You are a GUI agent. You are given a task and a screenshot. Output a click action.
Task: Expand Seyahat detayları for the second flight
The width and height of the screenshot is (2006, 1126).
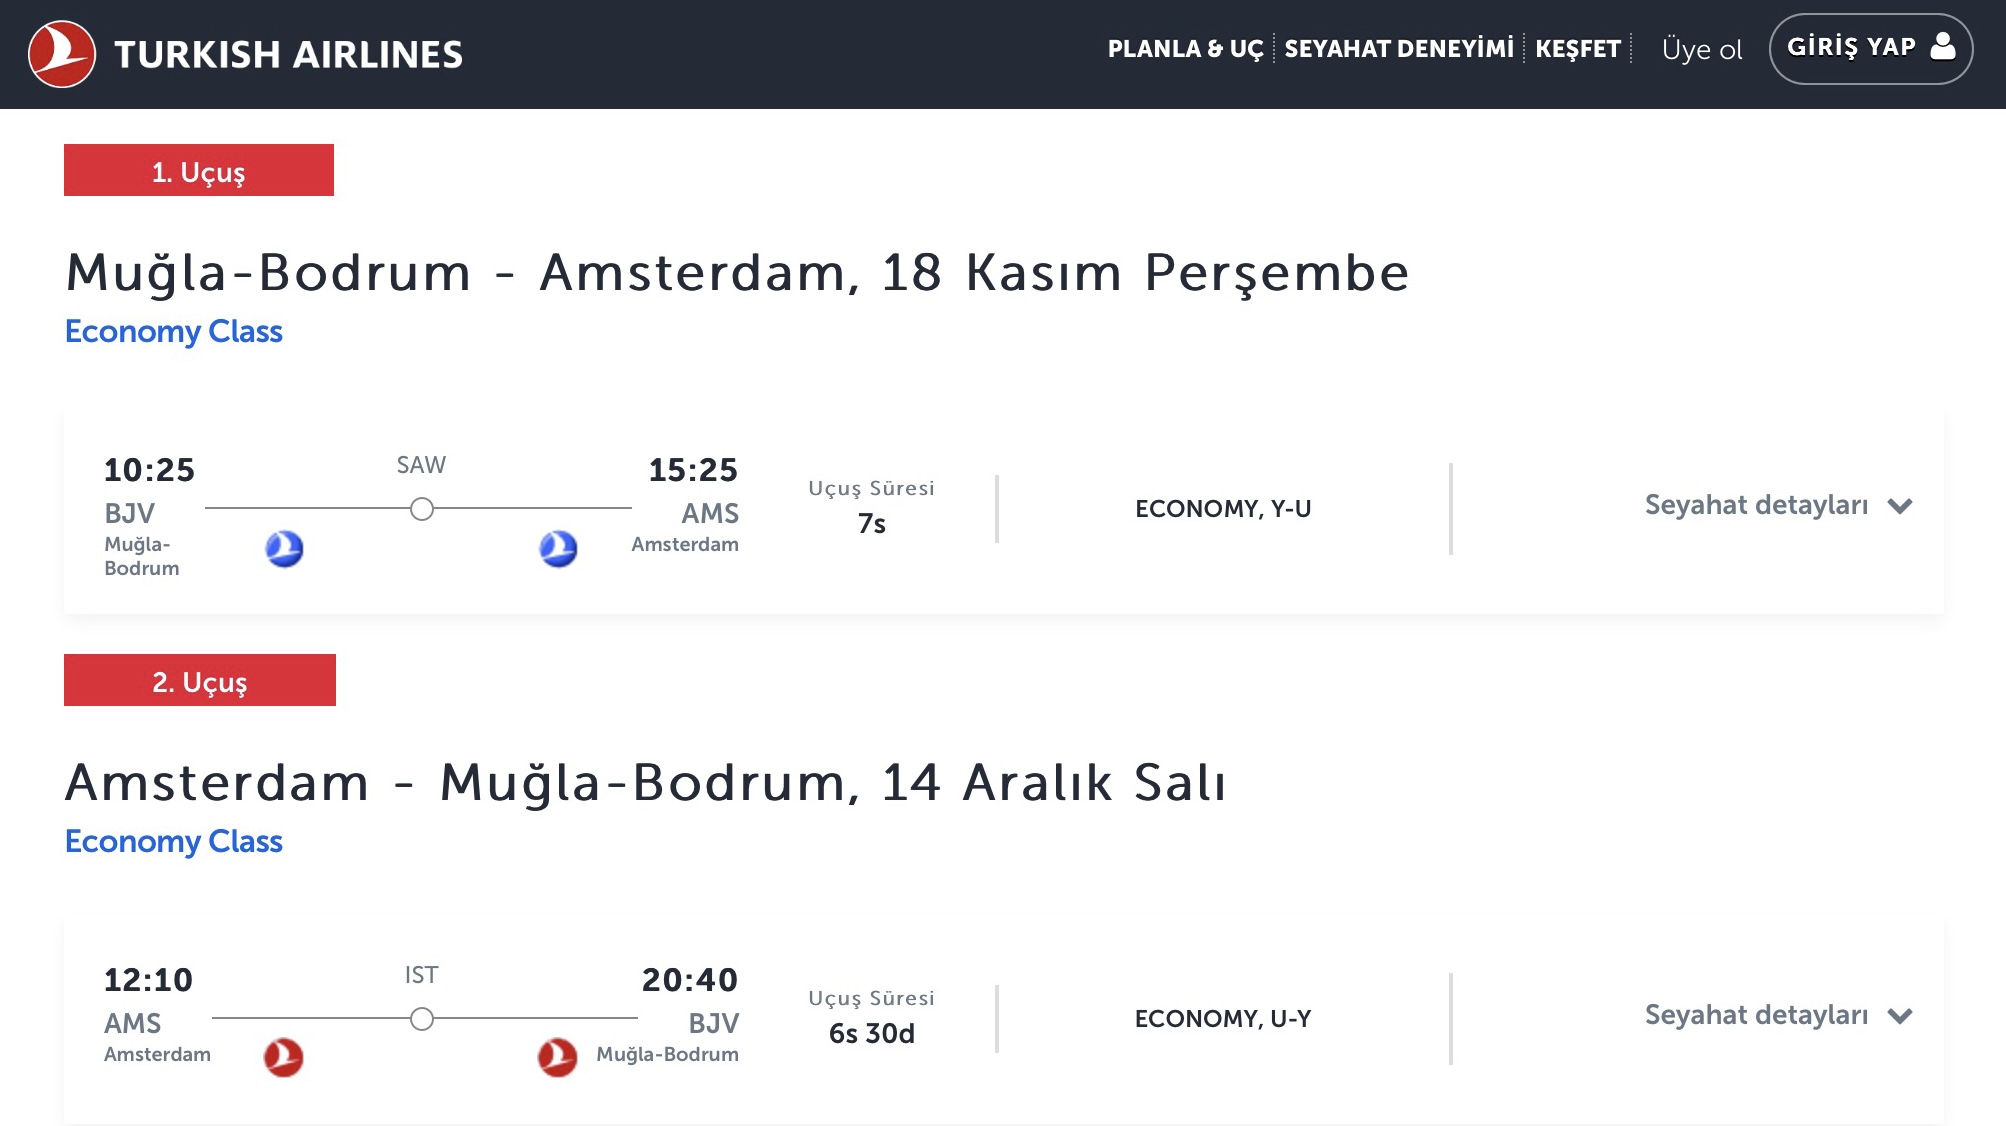point(1778,1015)
